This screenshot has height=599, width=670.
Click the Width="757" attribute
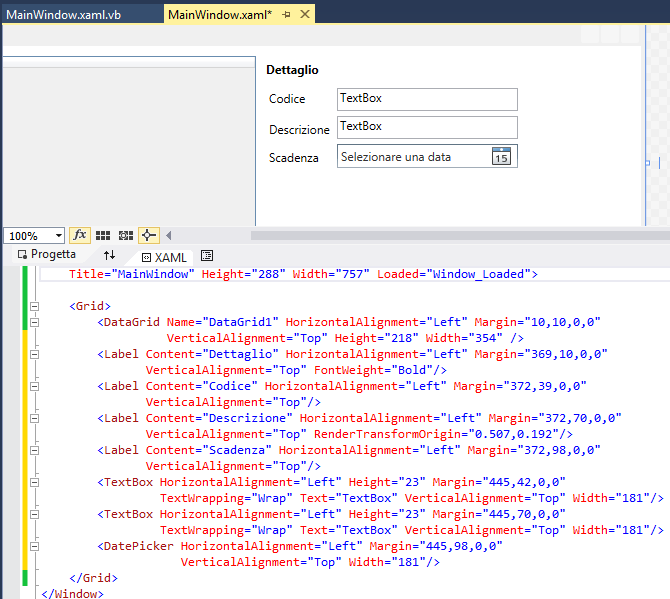pos(331,274)
